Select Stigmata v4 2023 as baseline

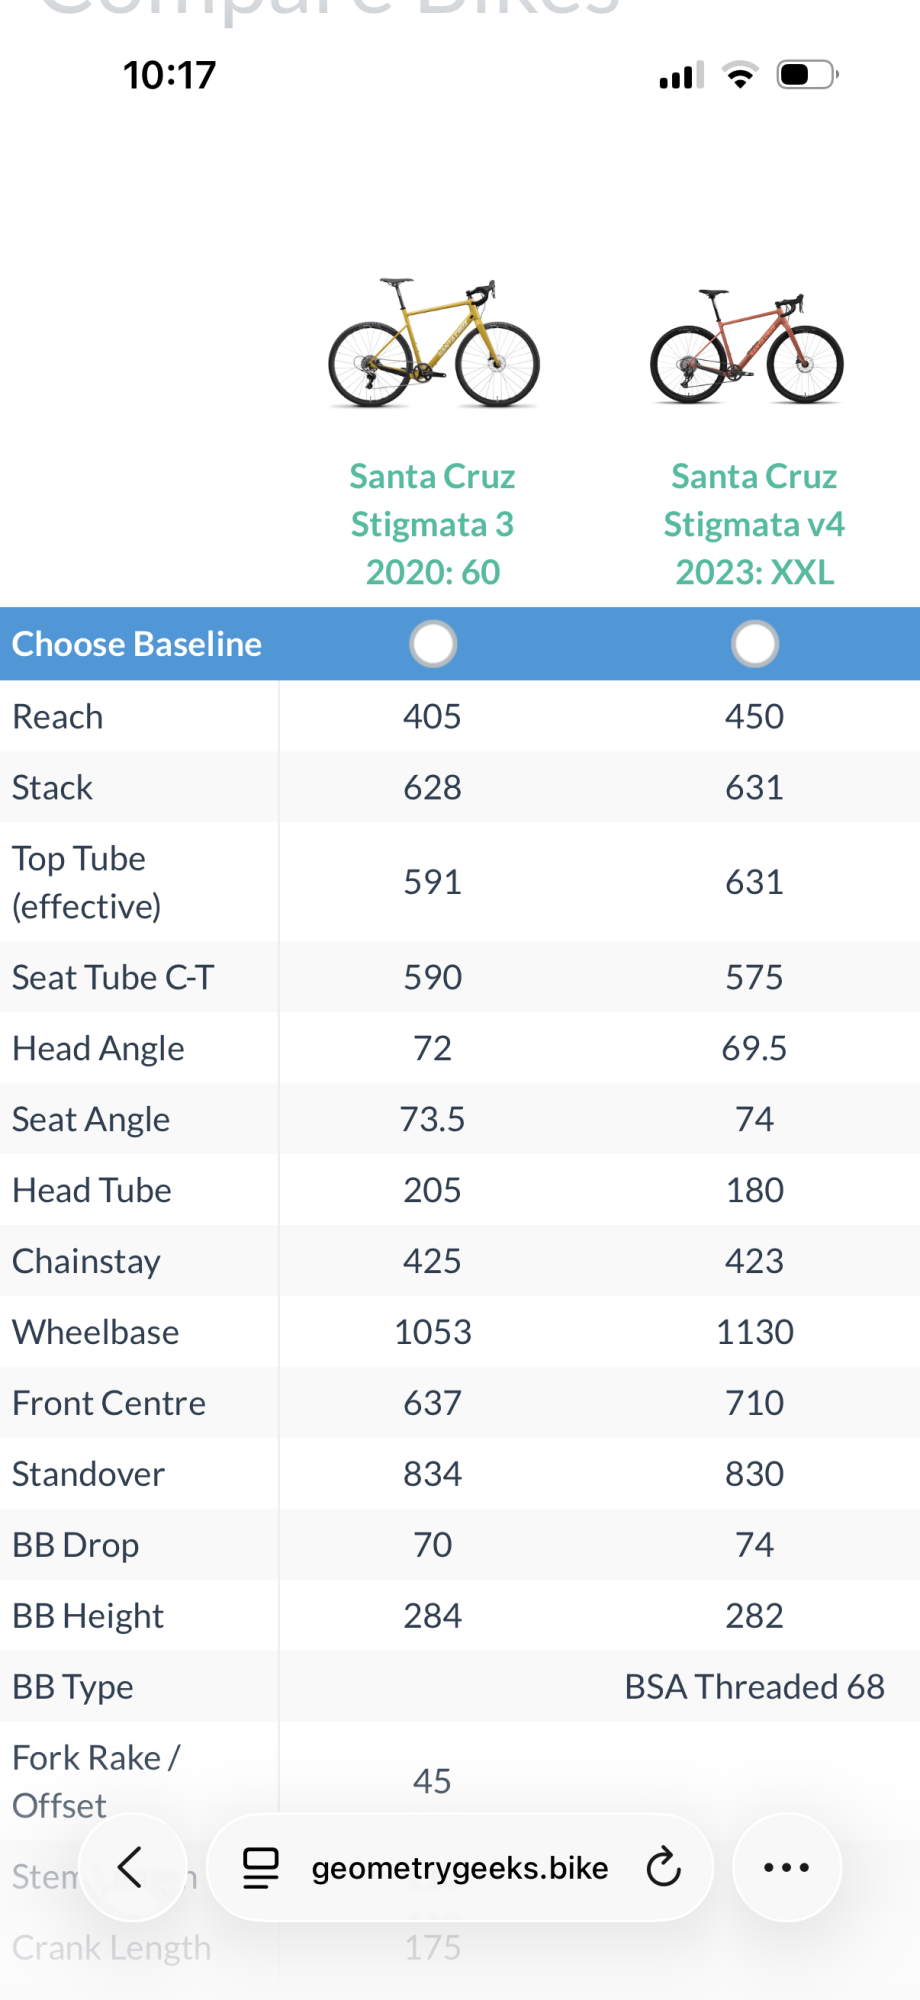pyautogui.click(x=755, y=644)
